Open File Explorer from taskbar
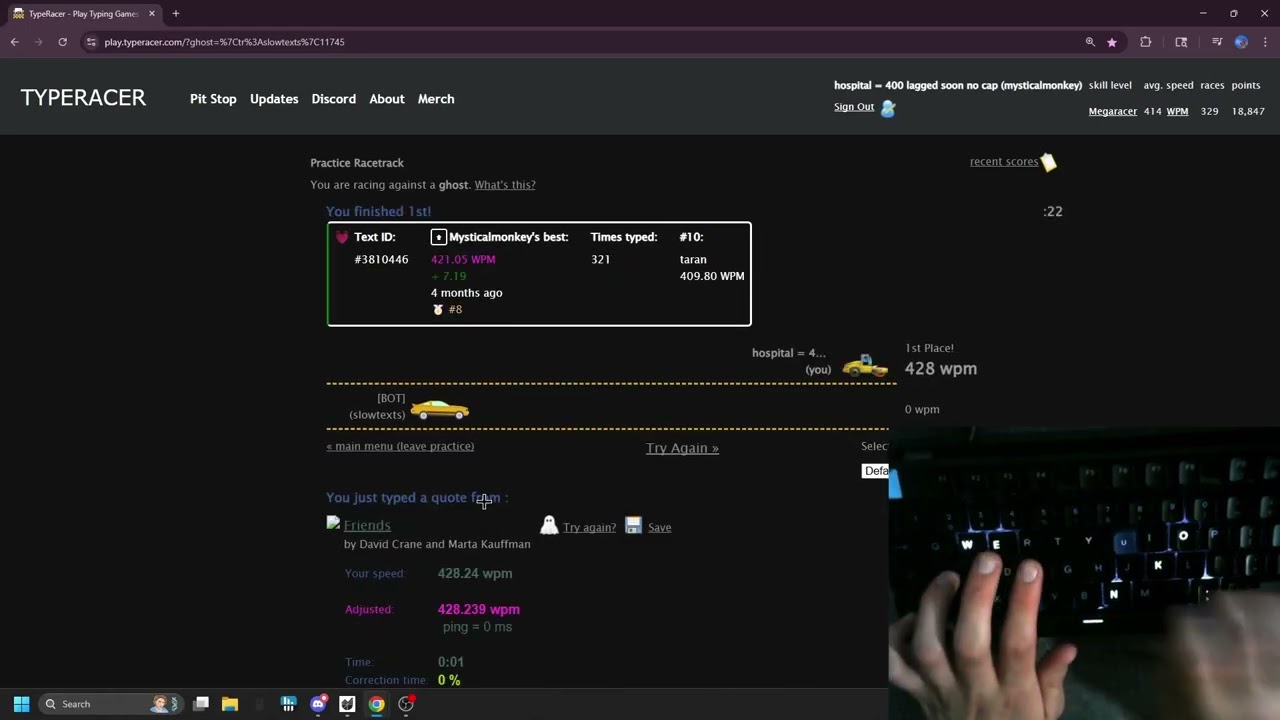This screenshot has height=720, width=1280. pos(230,704)
